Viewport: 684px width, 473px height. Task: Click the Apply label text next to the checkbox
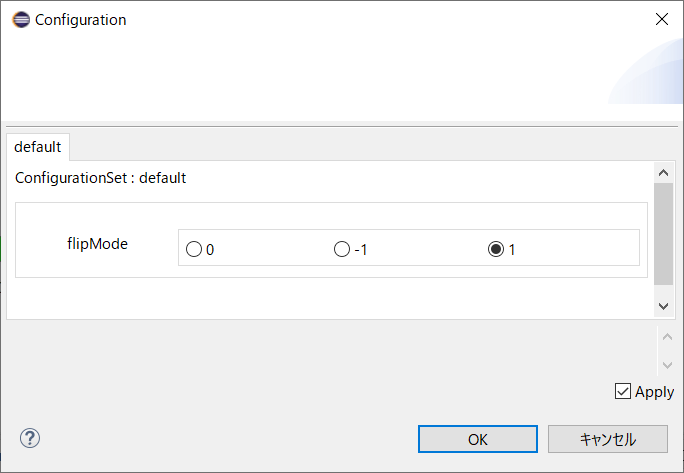point(654,392)
